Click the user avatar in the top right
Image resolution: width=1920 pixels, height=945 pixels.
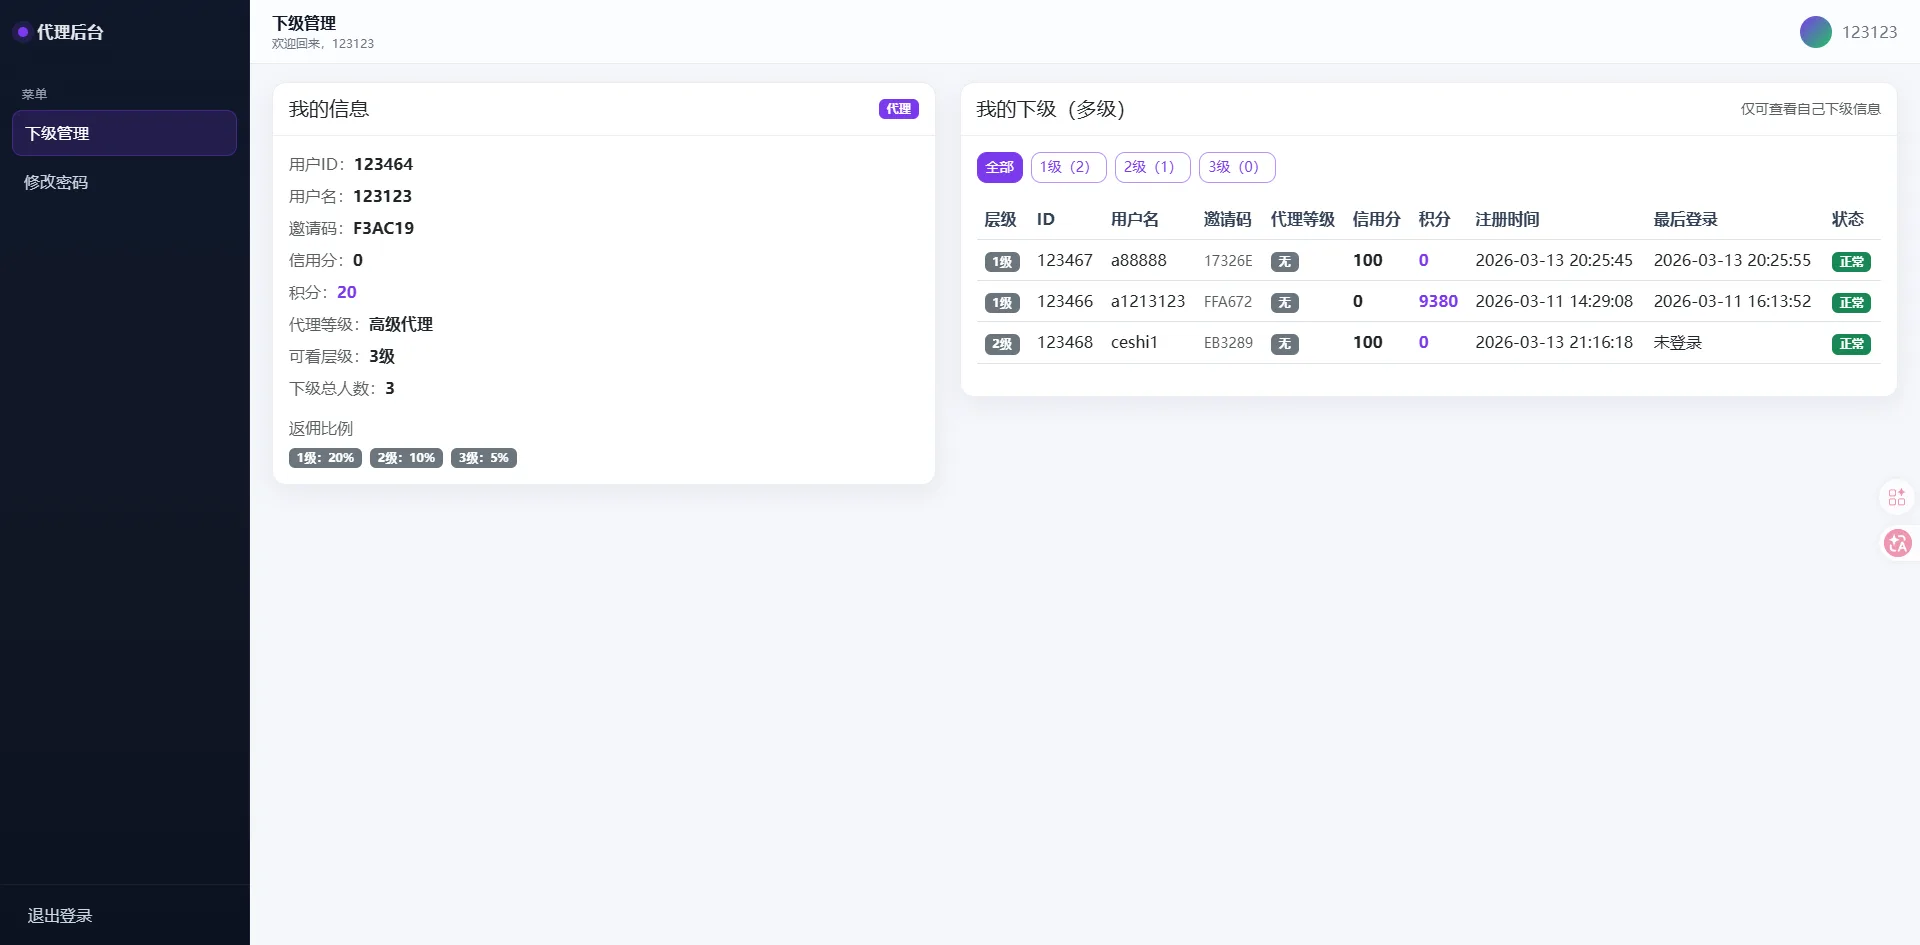[x=1815, y=32]
